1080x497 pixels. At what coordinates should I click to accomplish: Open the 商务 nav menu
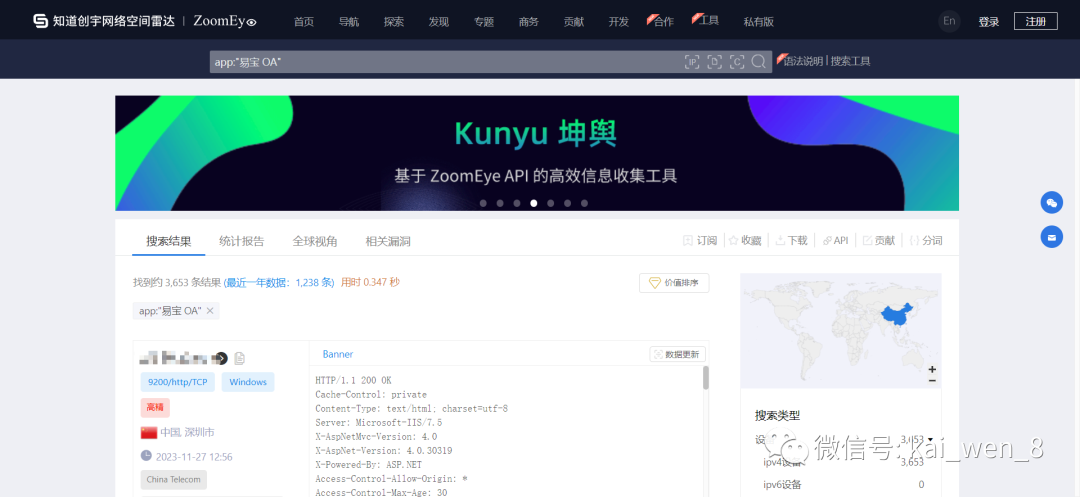click(529, 21)
